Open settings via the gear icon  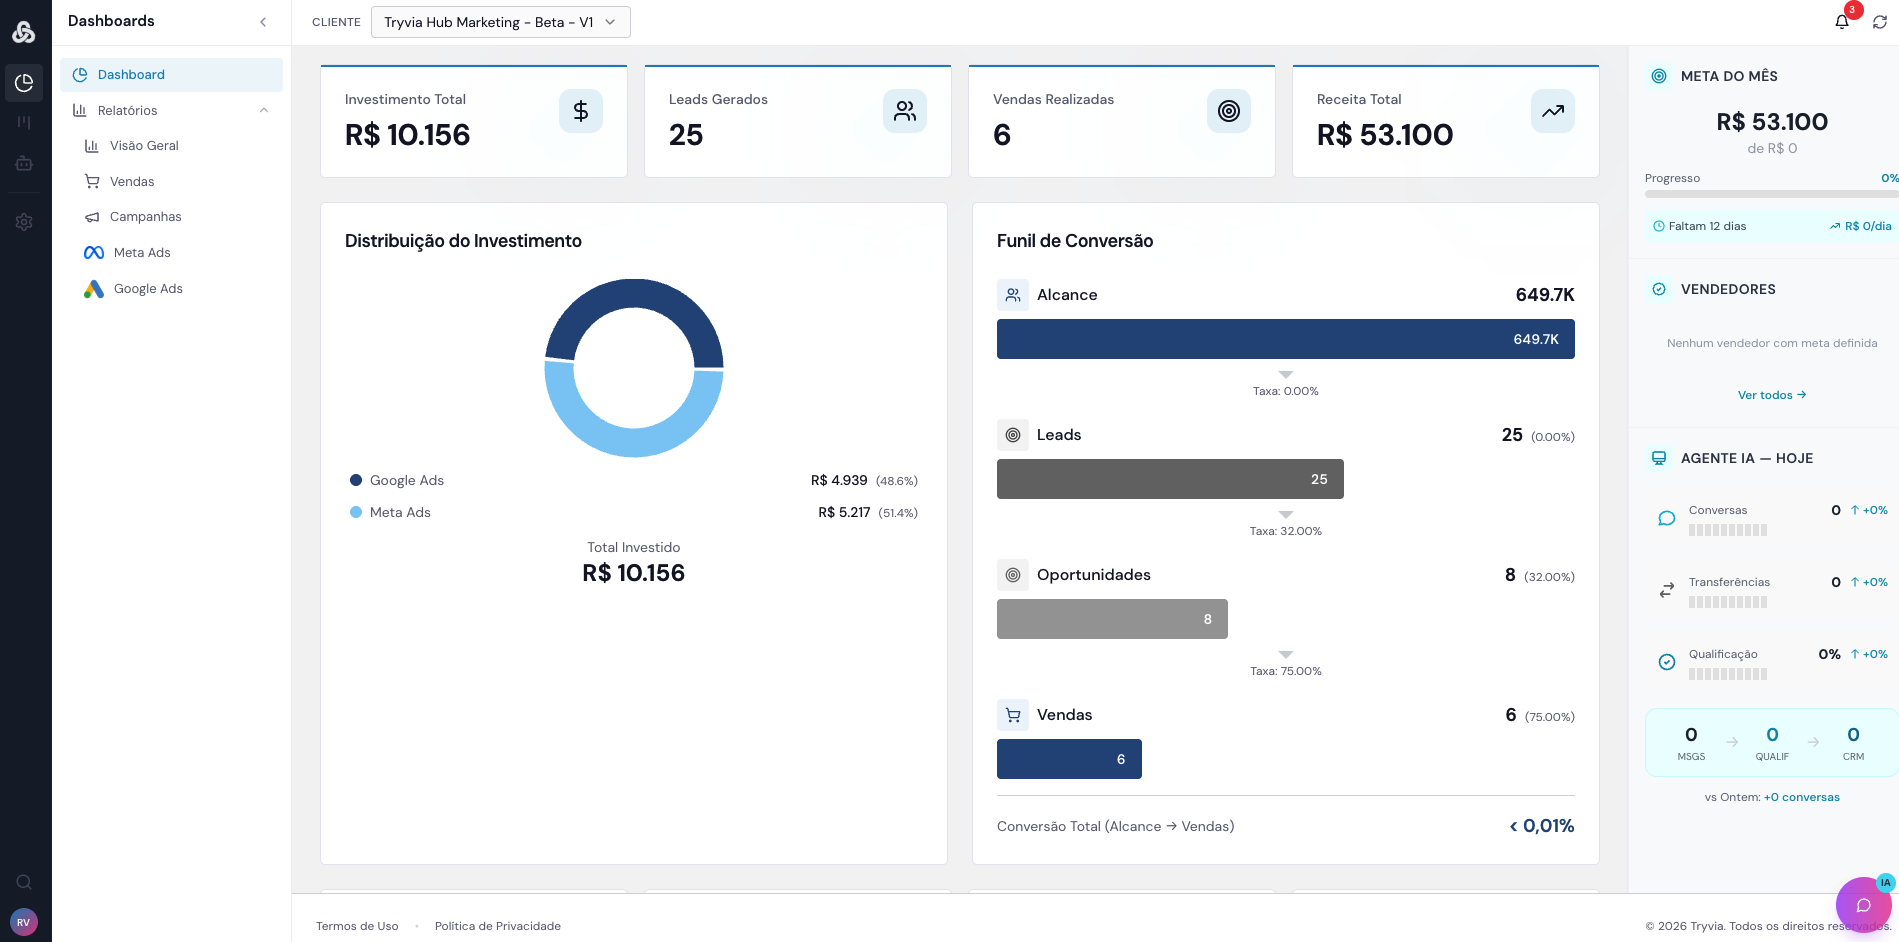tap(24, 222)
